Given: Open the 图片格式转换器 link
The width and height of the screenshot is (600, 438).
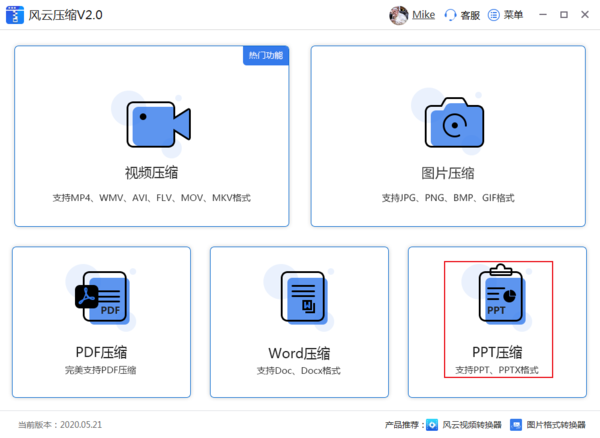Looking at the screenshot, I should click(556, 425).
